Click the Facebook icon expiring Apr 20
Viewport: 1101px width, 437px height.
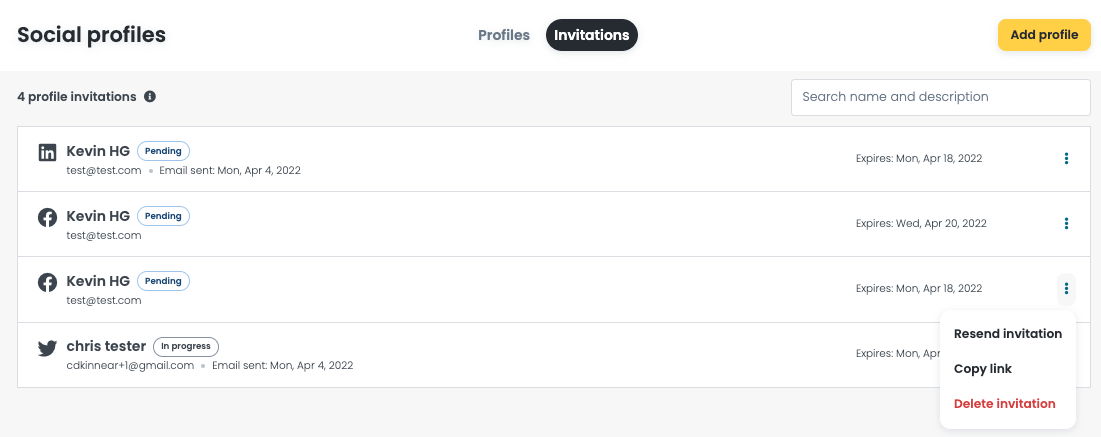47,218
